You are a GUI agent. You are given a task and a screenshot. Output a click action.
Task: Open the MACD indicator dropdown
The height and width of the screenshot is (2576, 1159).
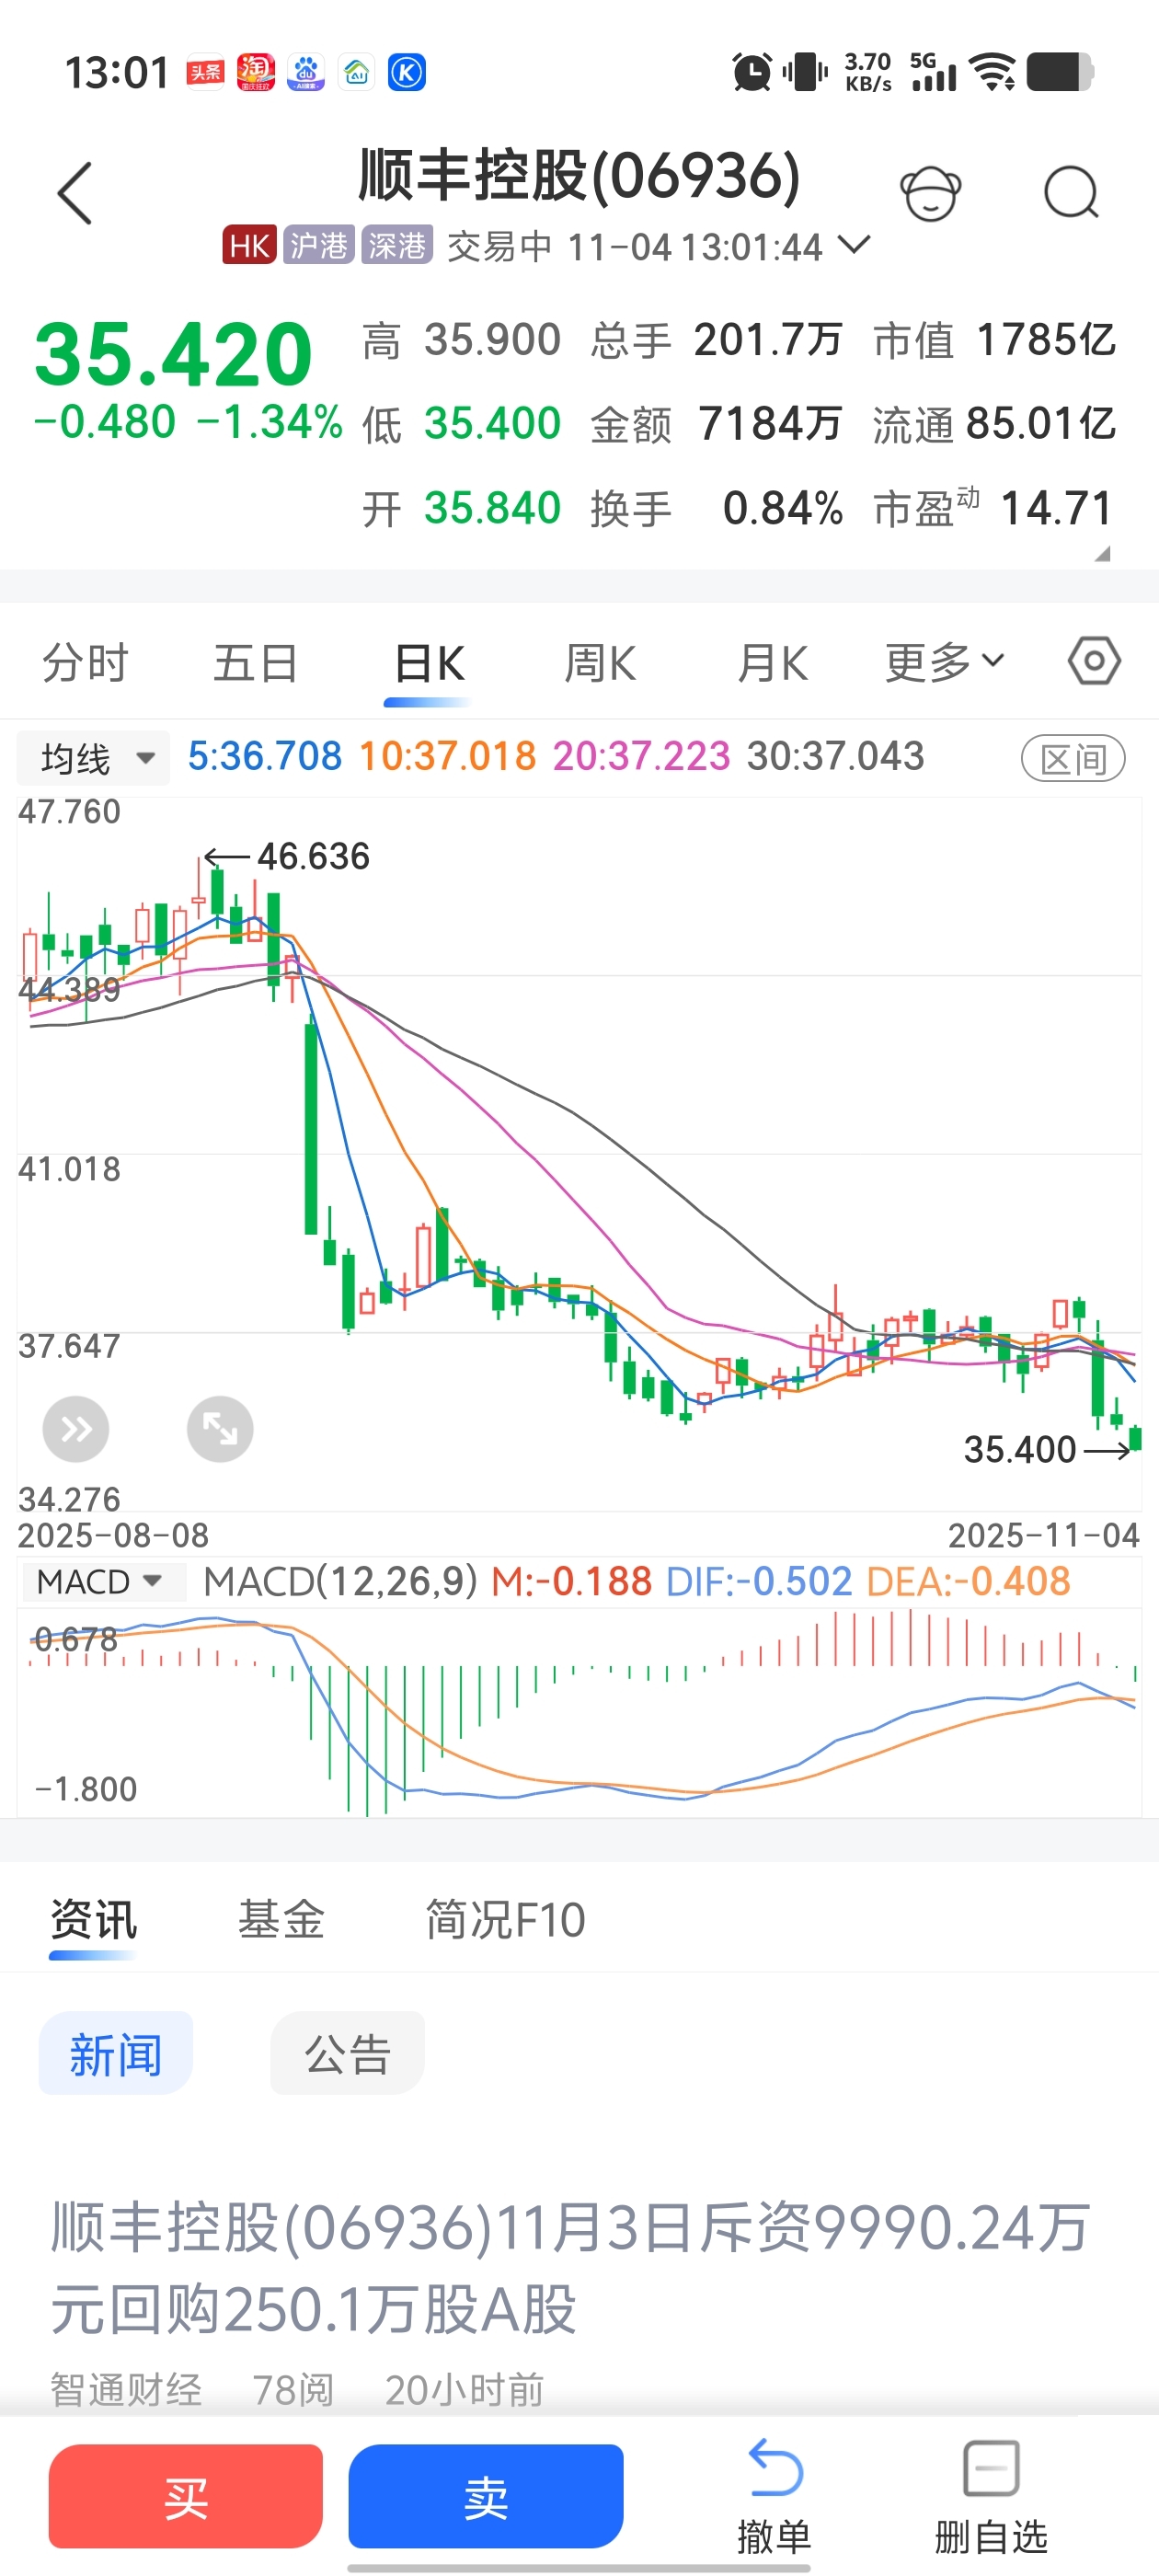pos(103,1581)
